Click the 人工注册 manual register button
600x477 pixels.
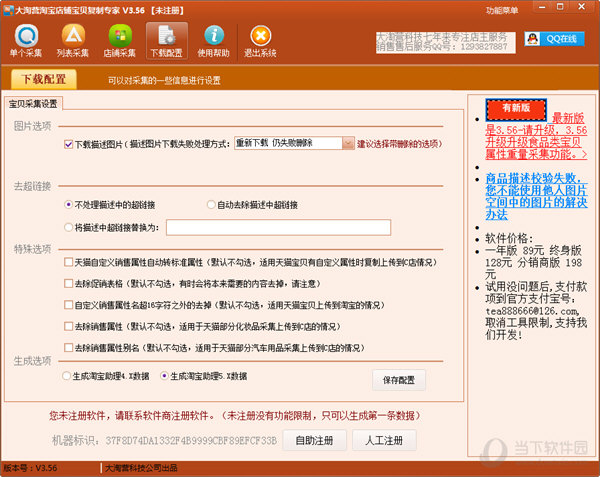pos(384,441)
